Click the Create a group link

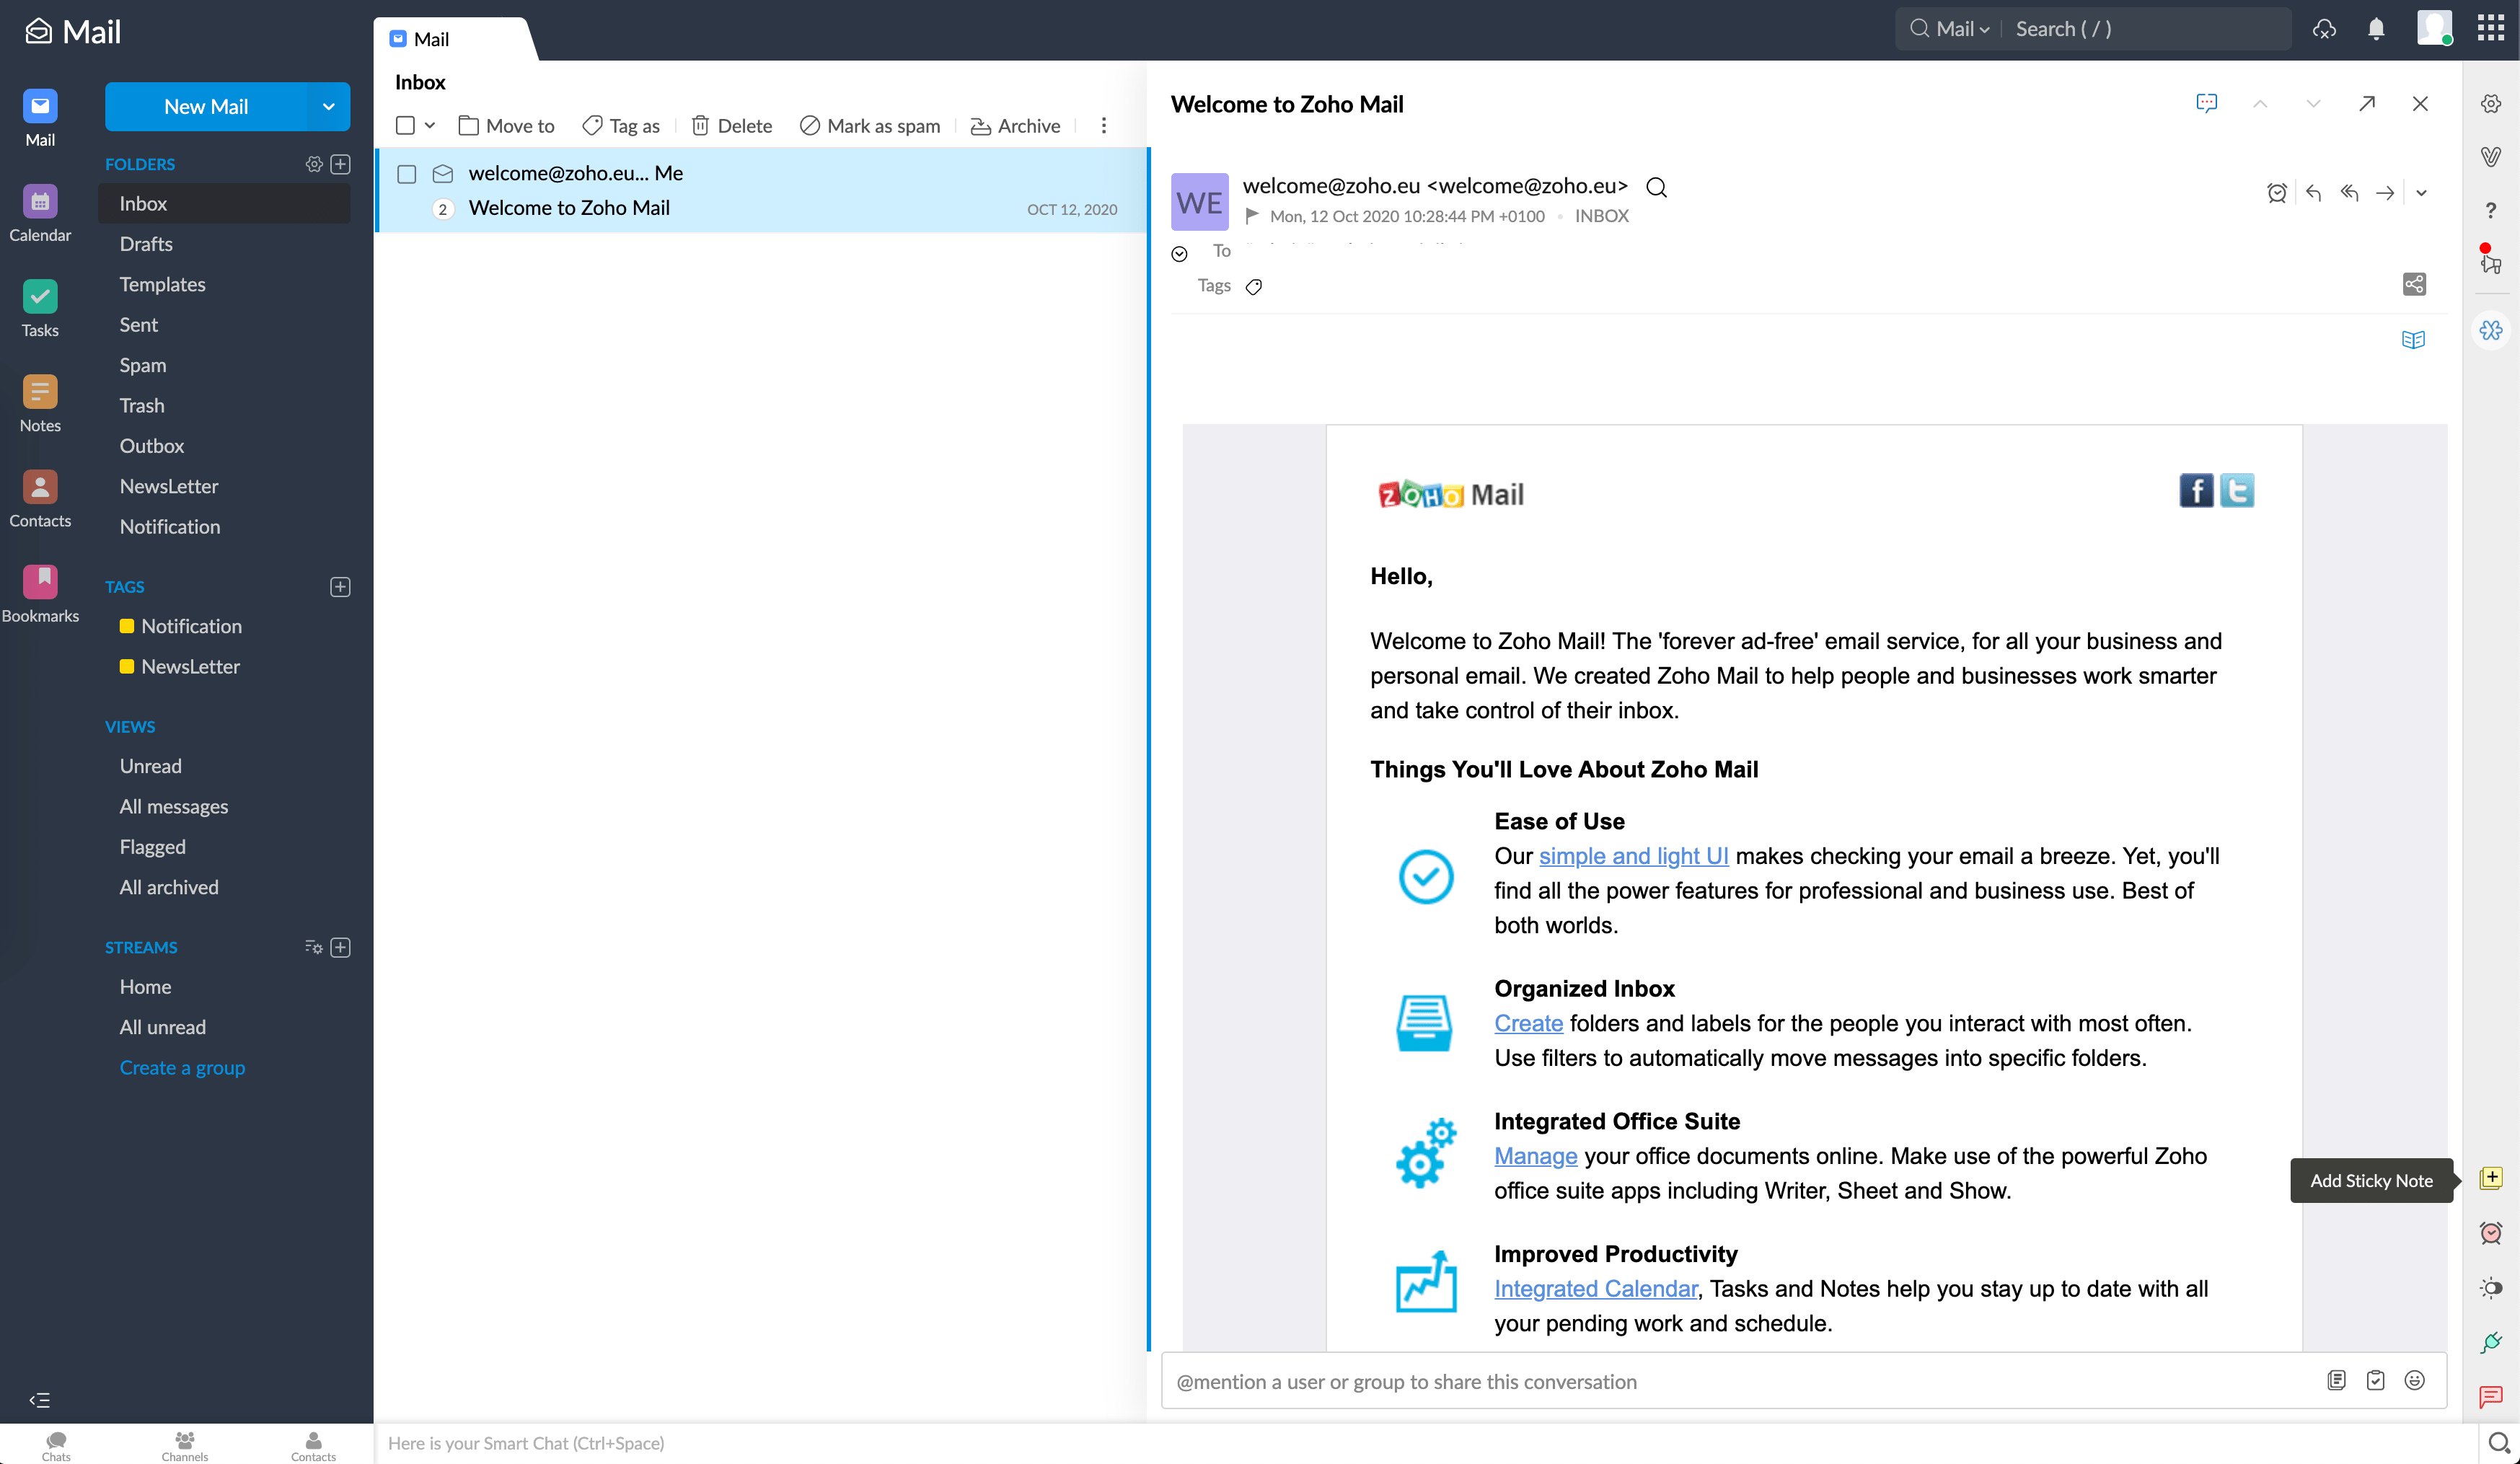[182, 1068]
